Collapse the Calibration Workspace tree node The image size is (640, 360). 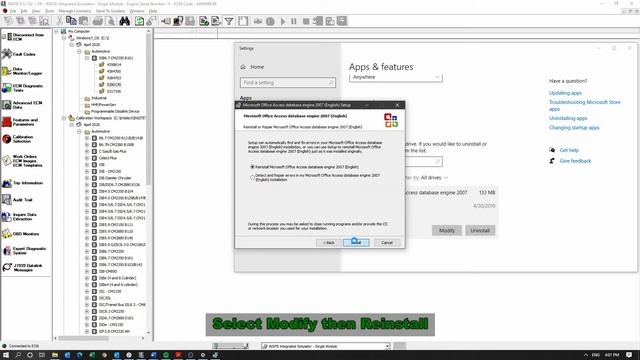point(64,118)
